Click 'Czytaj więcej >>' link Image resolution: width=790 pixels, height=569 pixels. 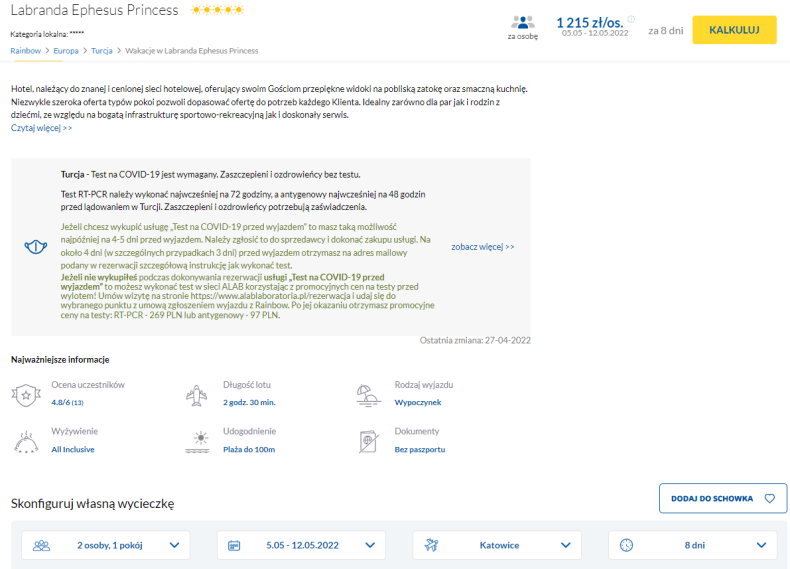coord(41,128)
